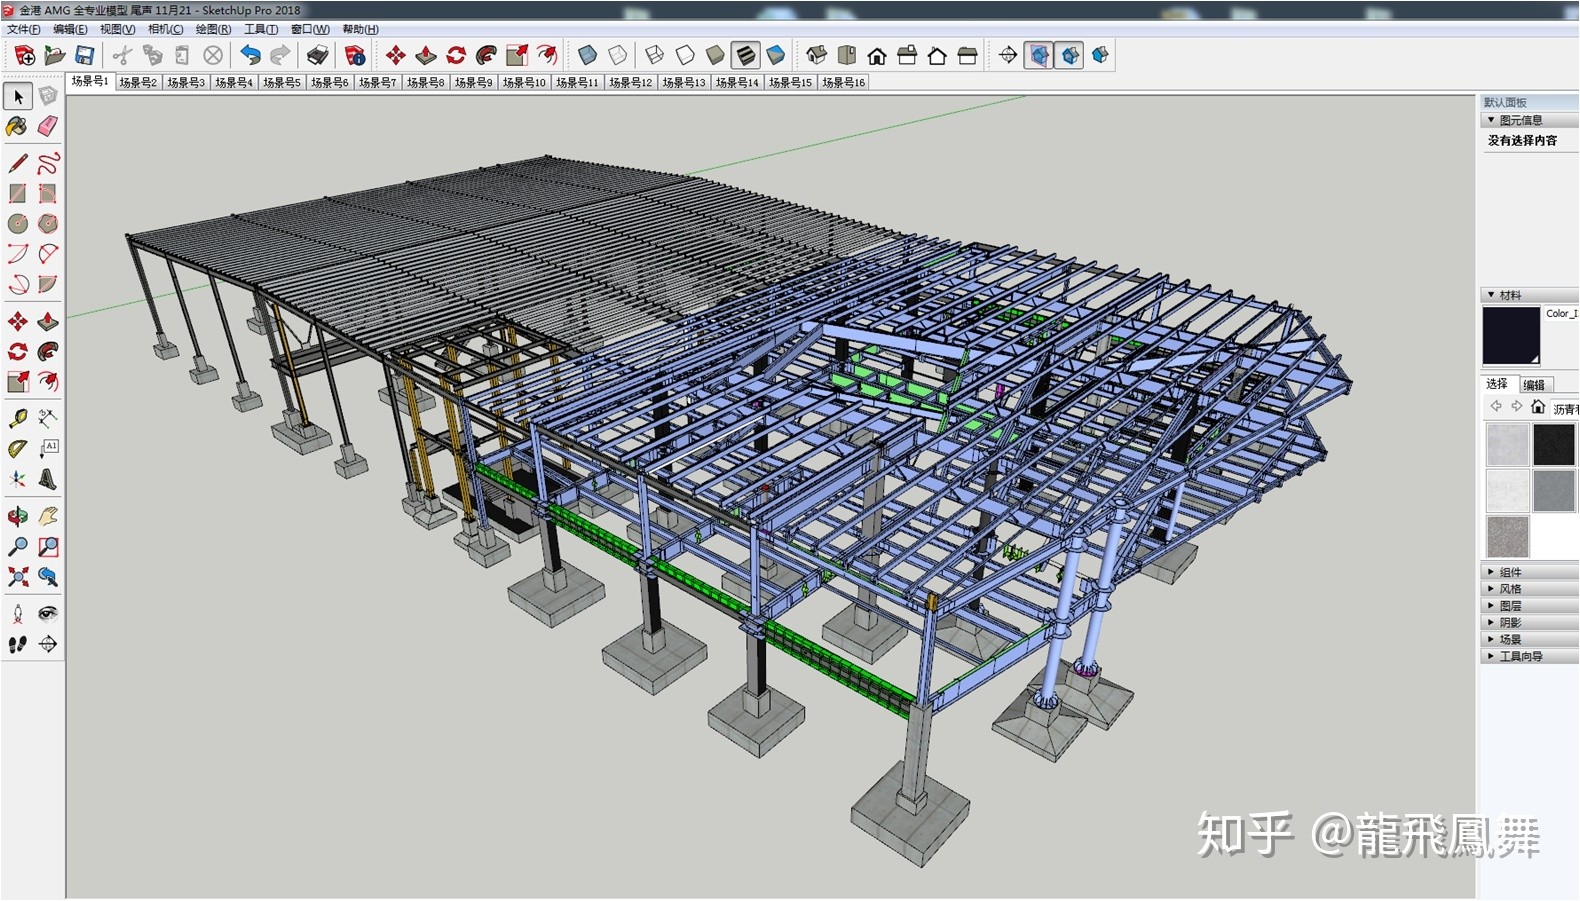Switch to scene tab 场景号8
1580x901 pixels.
425,82
